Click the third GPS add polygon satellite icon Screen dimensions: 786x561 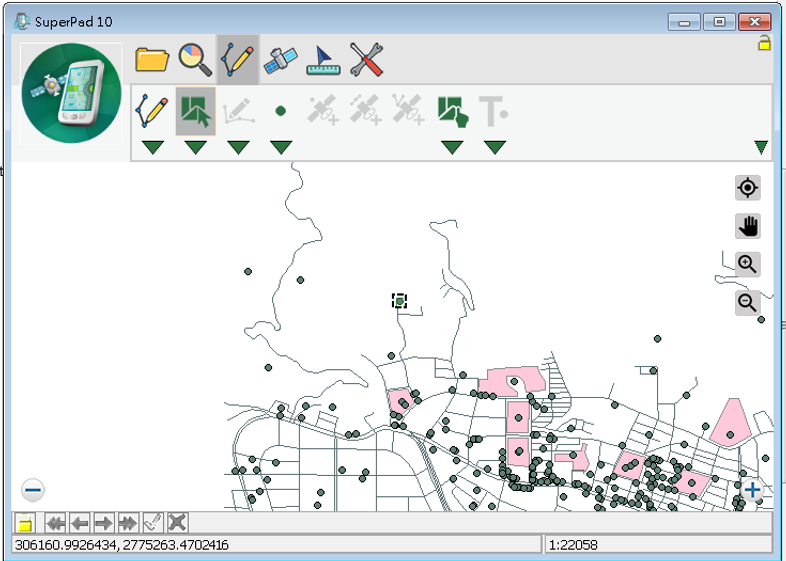click(x=409, y=109)
